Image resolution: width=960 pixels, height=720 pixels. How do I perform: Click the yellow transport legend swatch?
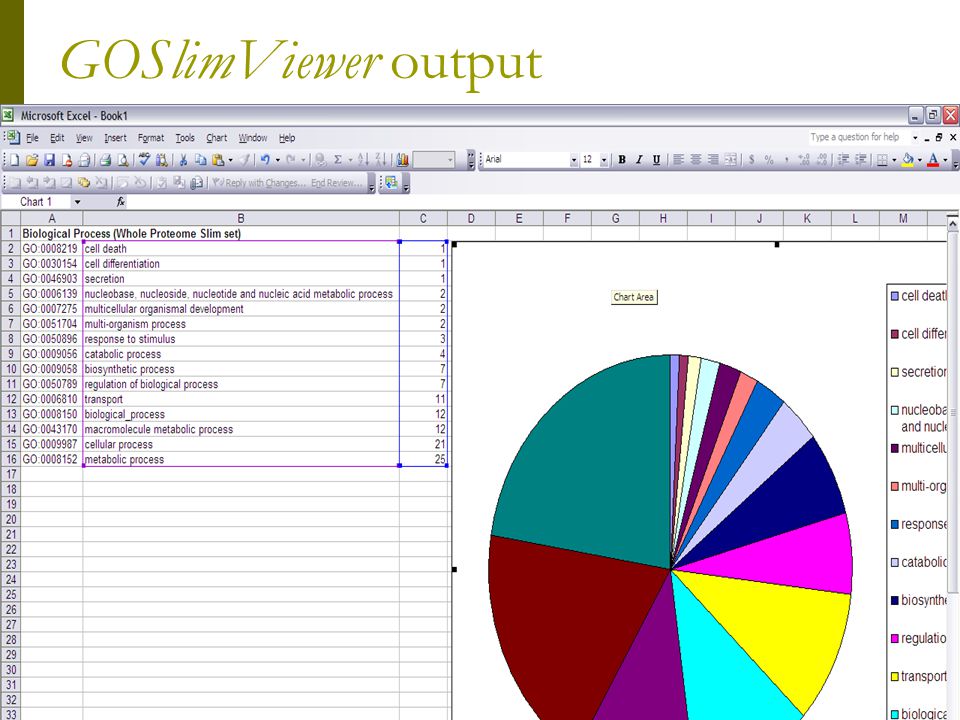pyautogui.click(x=894, y=676)
